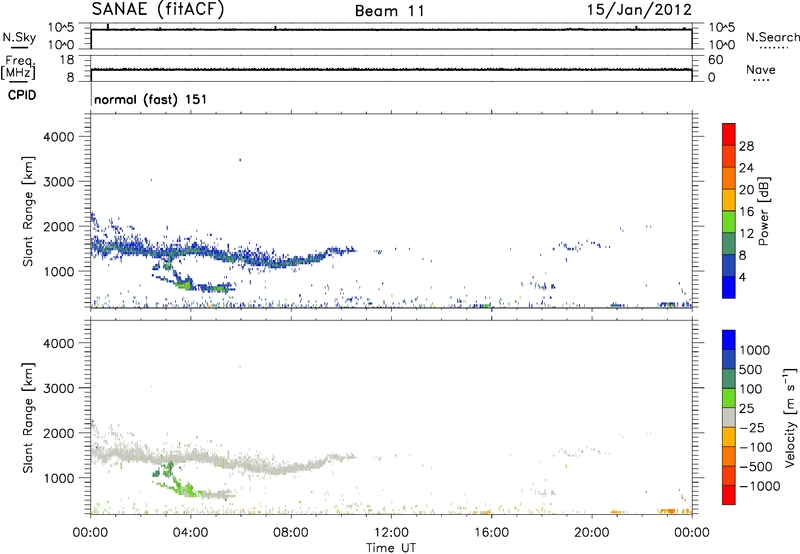Click the Time UT axis title
Screen dimensions: 800x554
click(x=391, y=548)
